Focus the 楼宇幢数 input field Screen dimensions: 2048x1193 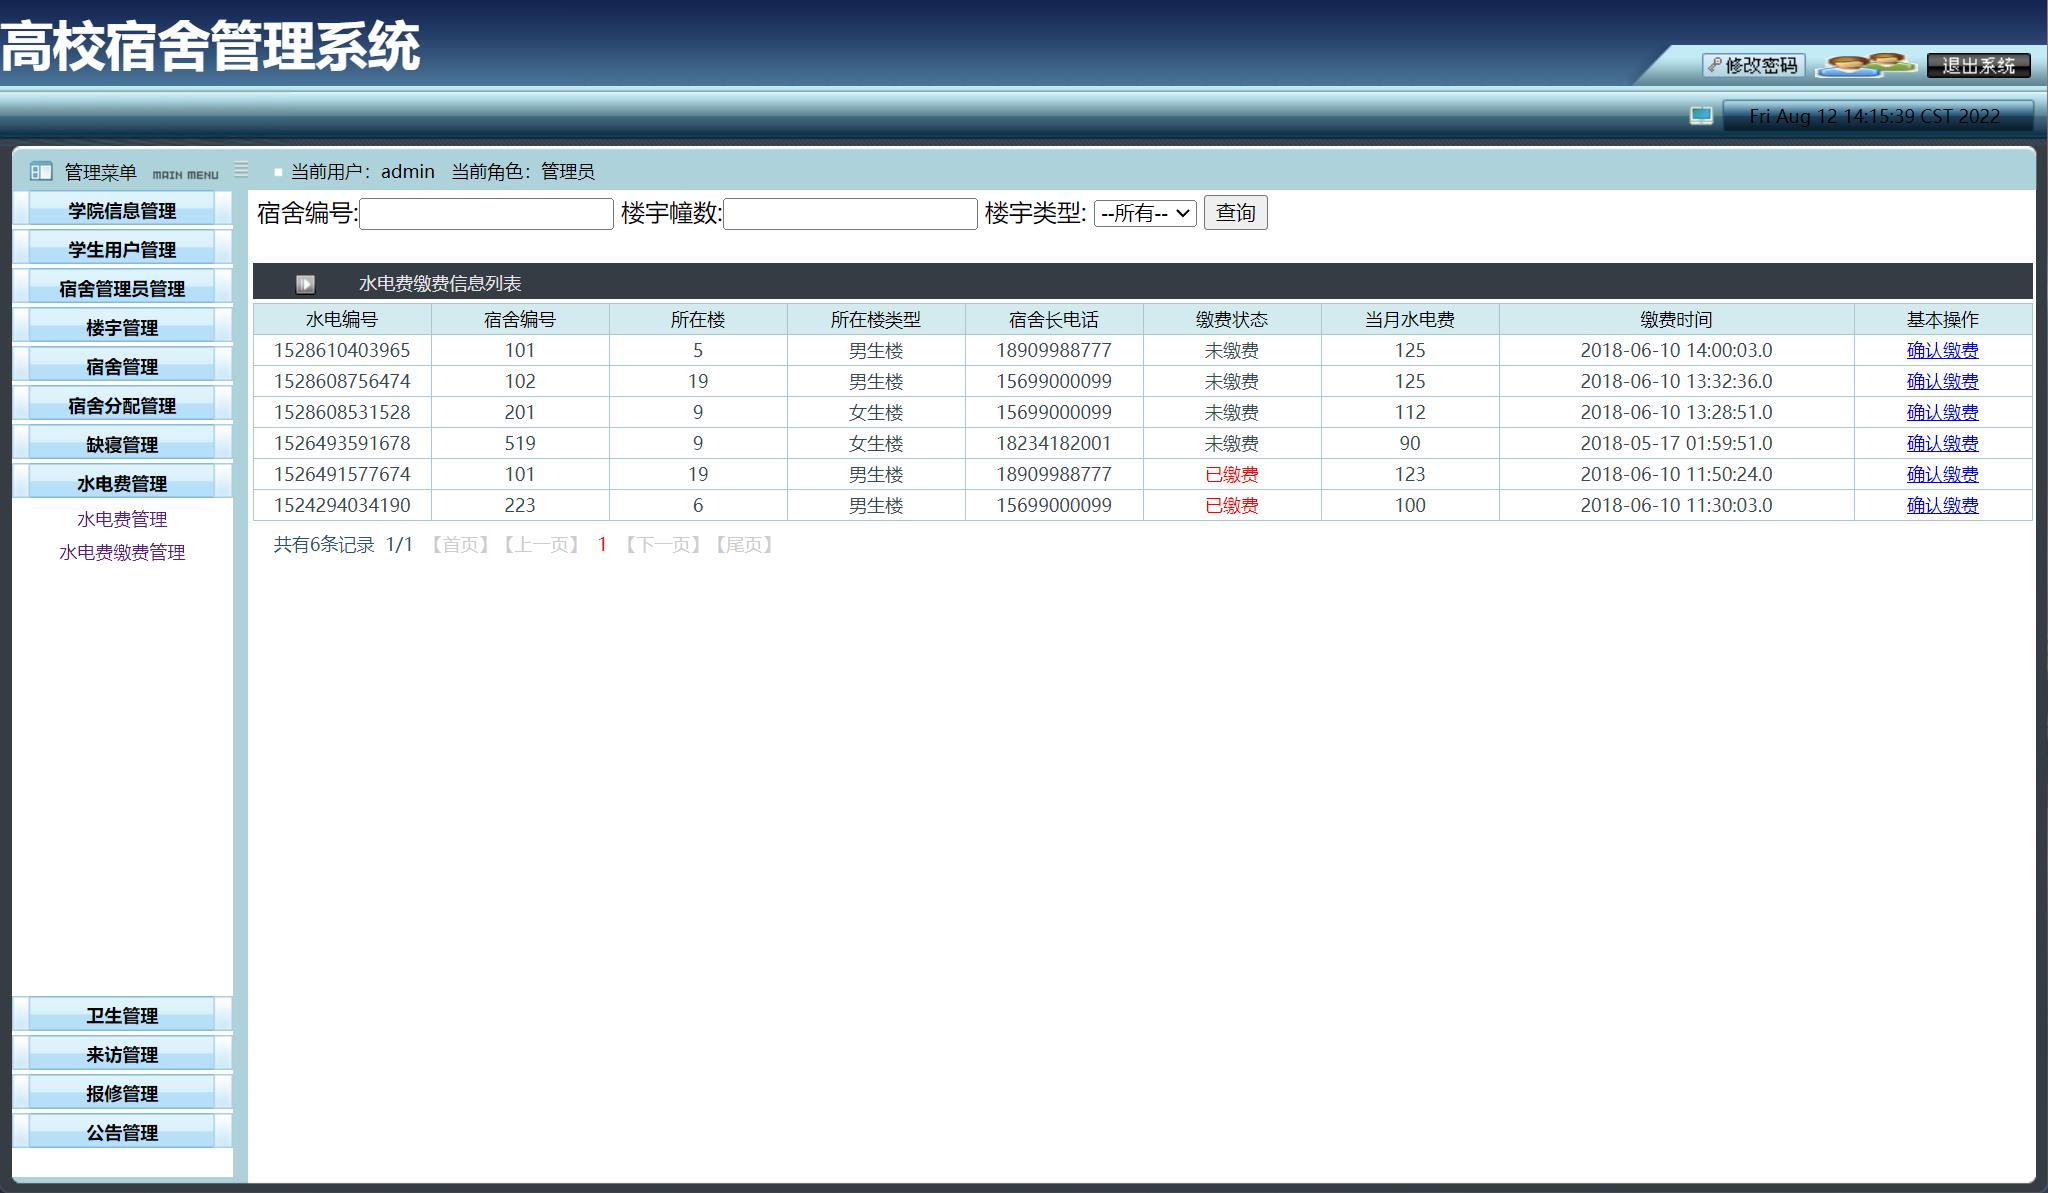coord(850,214)
